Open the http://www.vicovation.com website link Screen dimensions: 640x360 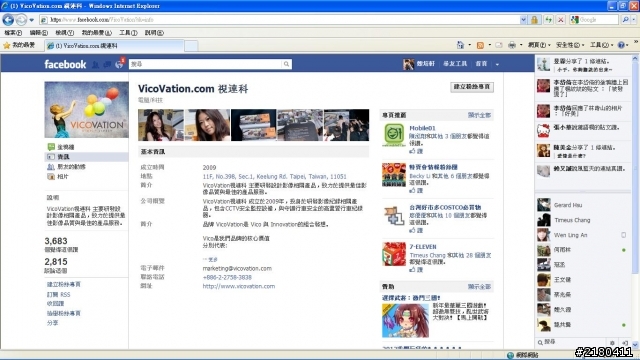[x=239, y=286]
